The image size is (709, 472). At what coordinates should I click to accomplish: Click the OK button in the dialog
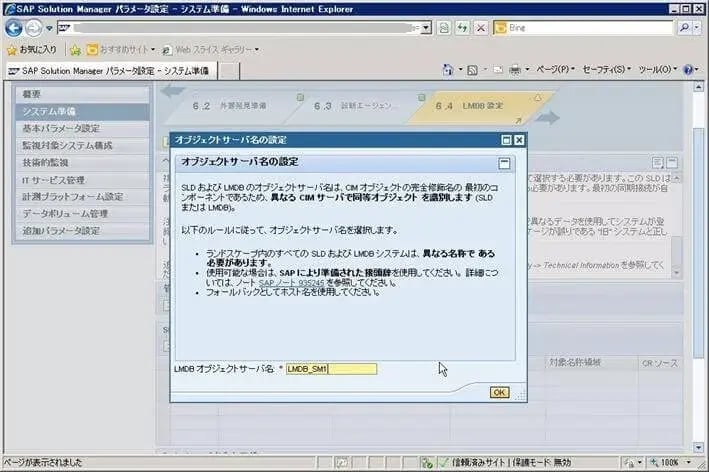coord(499,392)
